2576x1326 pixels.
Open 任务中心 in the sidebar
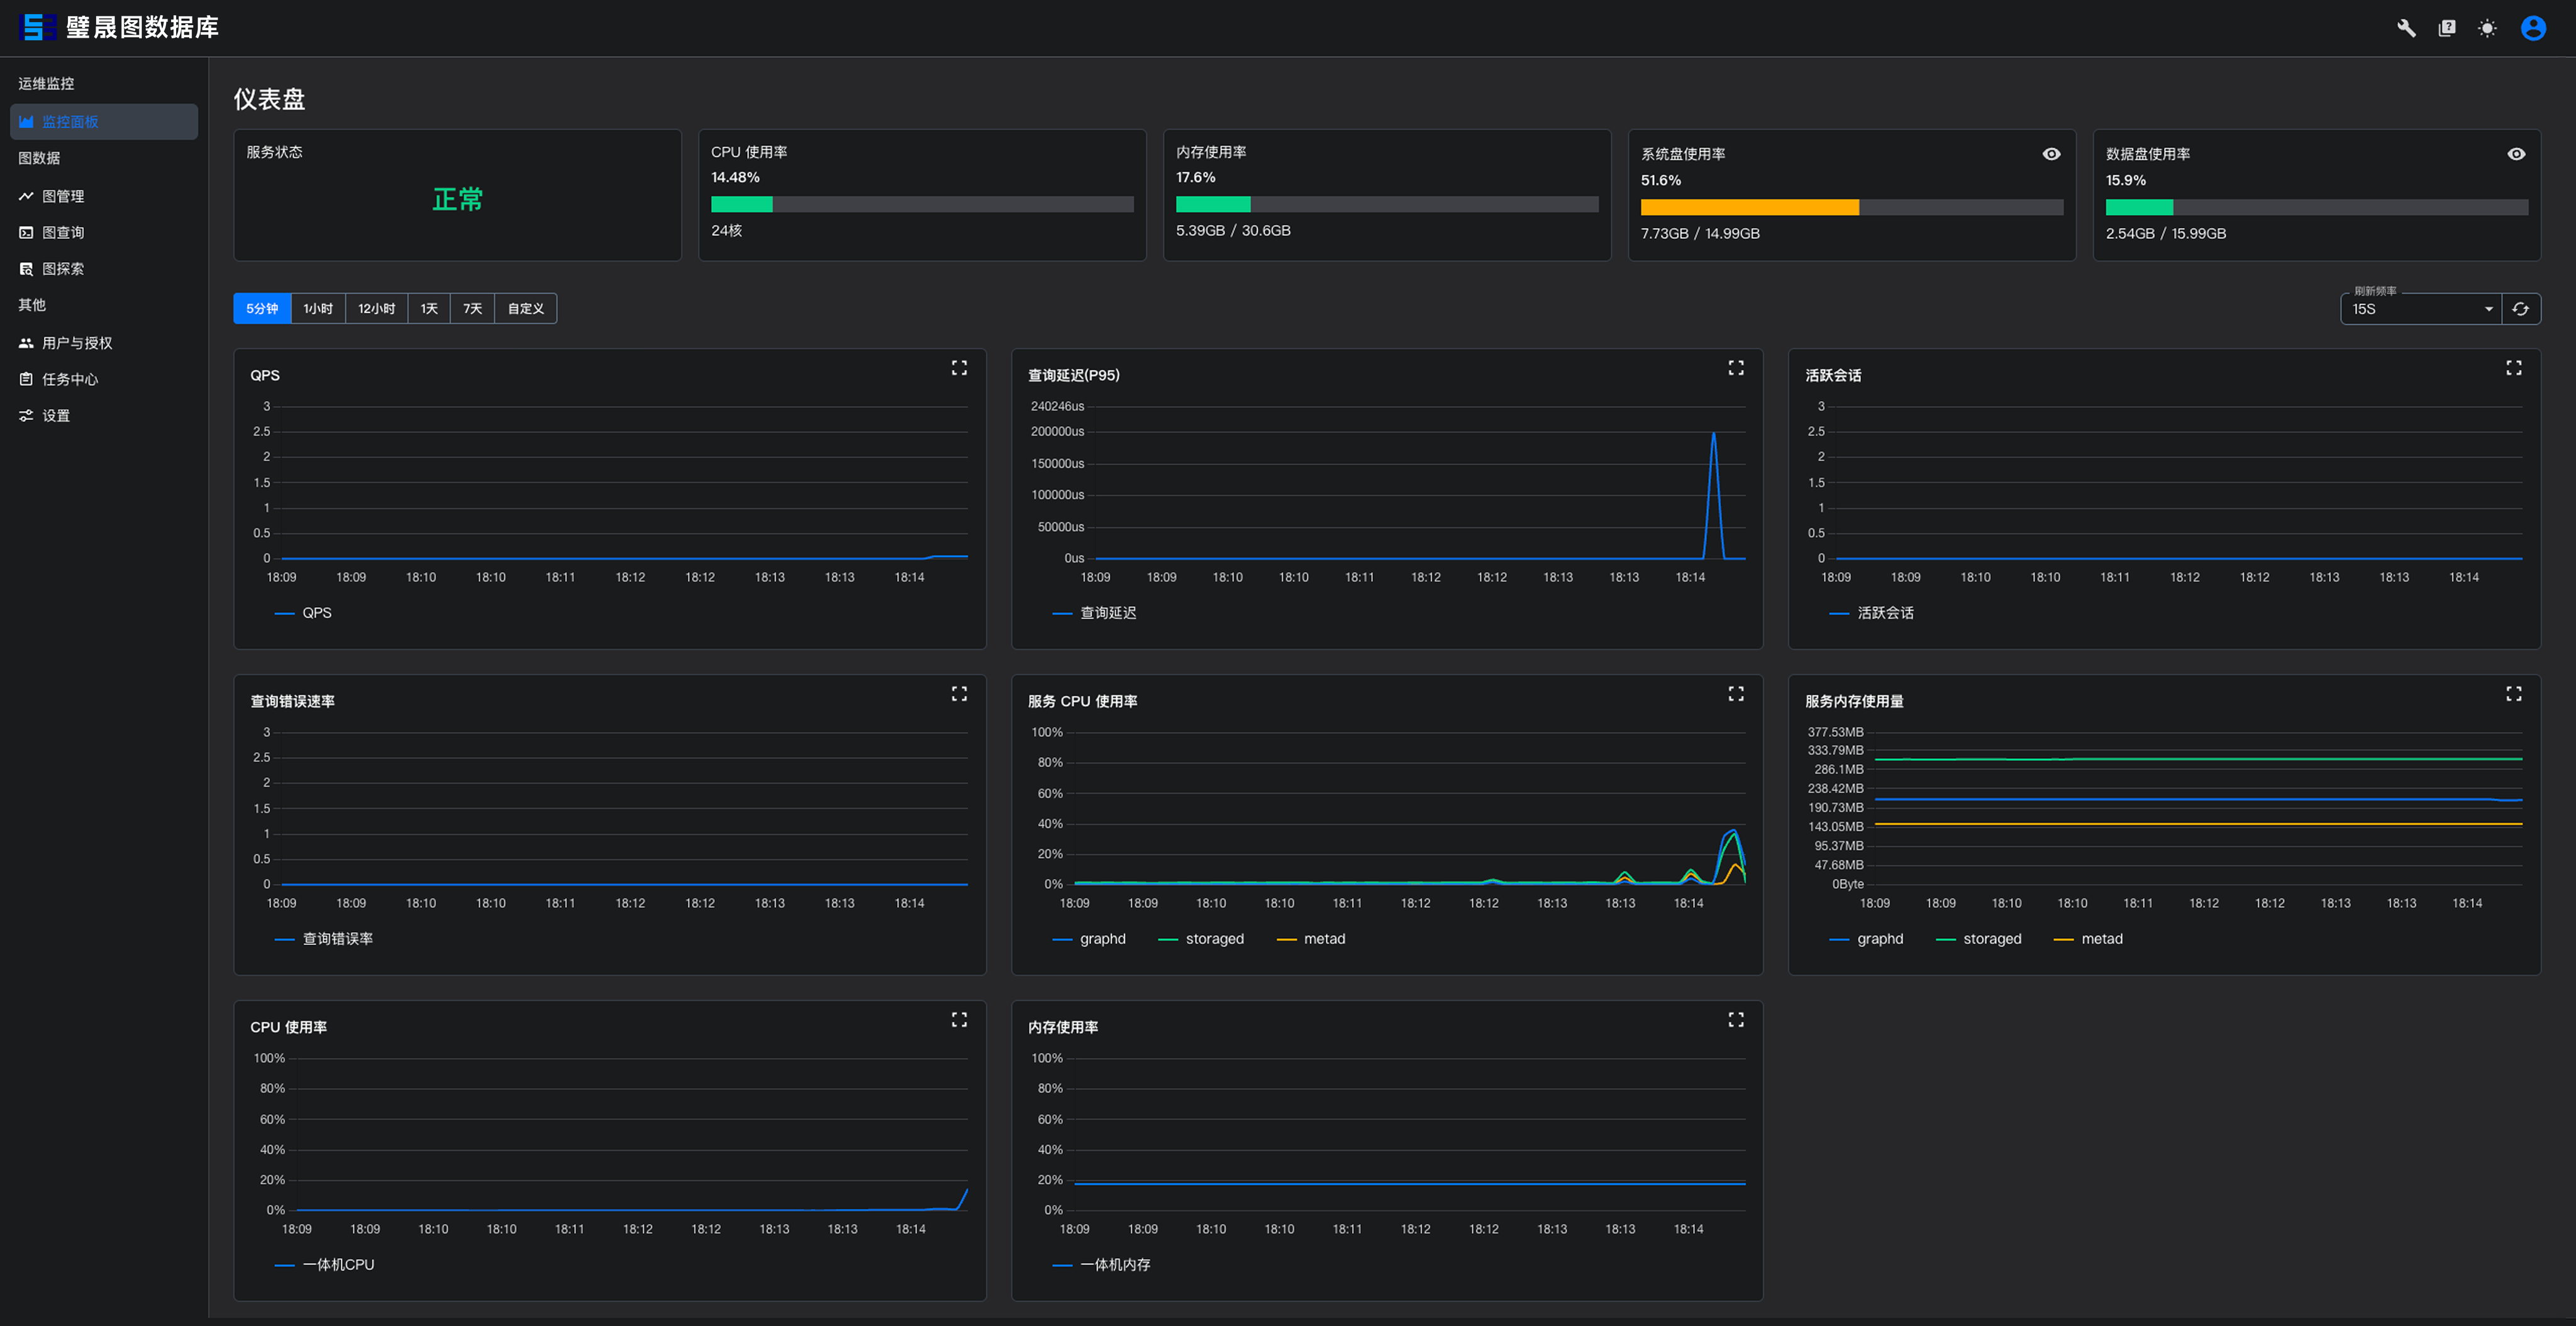[x=104, y=379]
